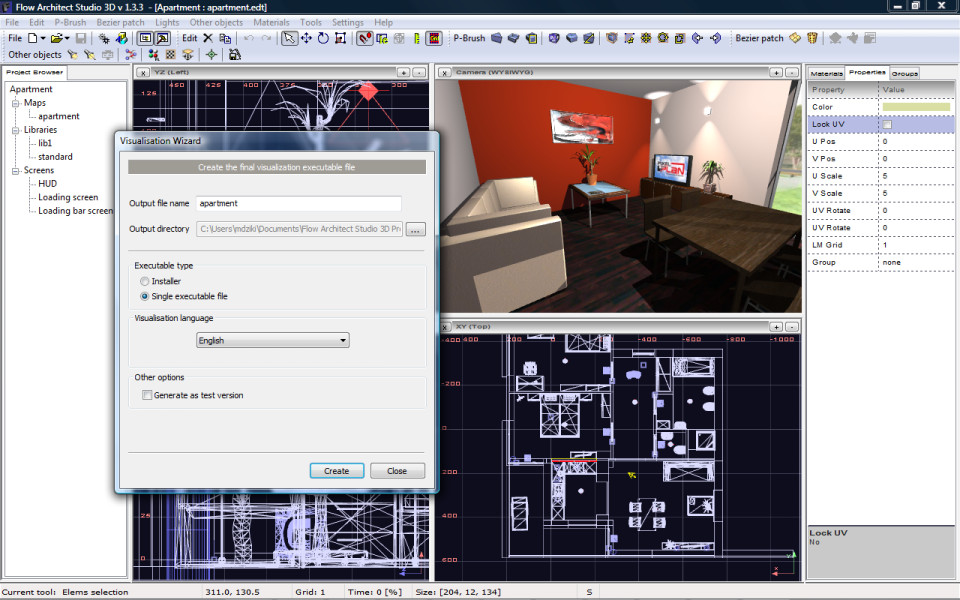Select the Move tool with four arrows
This screenshot has height=600, width=960.
click(306, 38)
